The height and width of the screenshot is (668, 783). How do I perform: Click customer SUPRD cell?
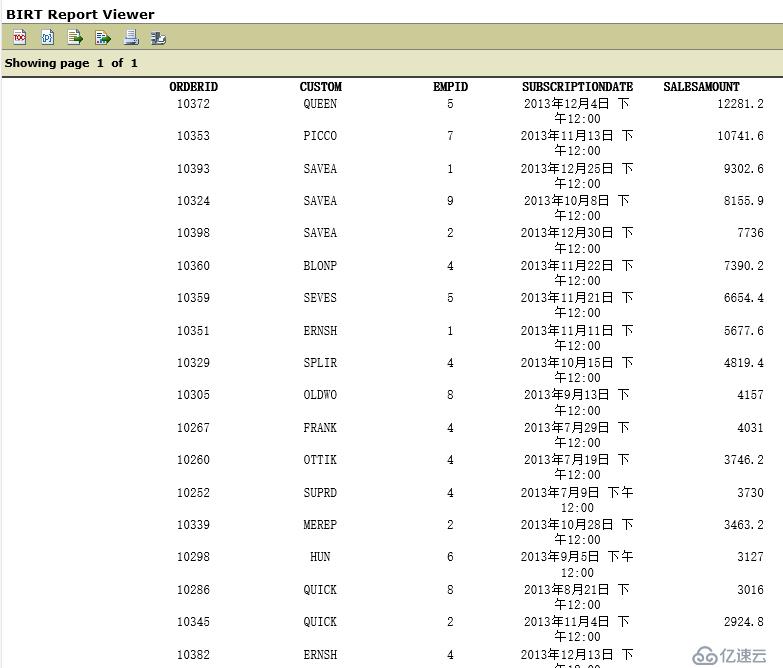320,493
